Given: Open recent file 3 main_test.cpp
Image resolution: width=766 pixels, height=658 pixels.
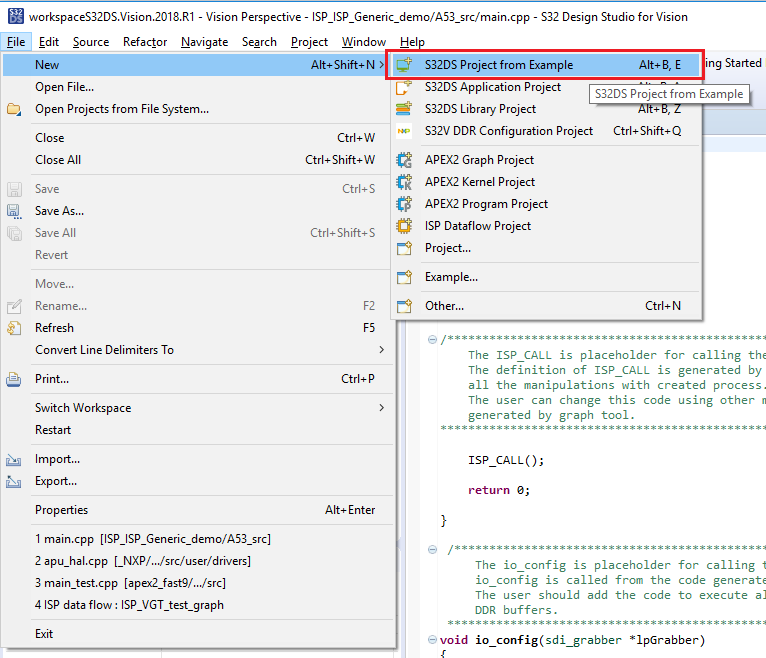Looking at the screenshot, I should (x=198, y=583).
